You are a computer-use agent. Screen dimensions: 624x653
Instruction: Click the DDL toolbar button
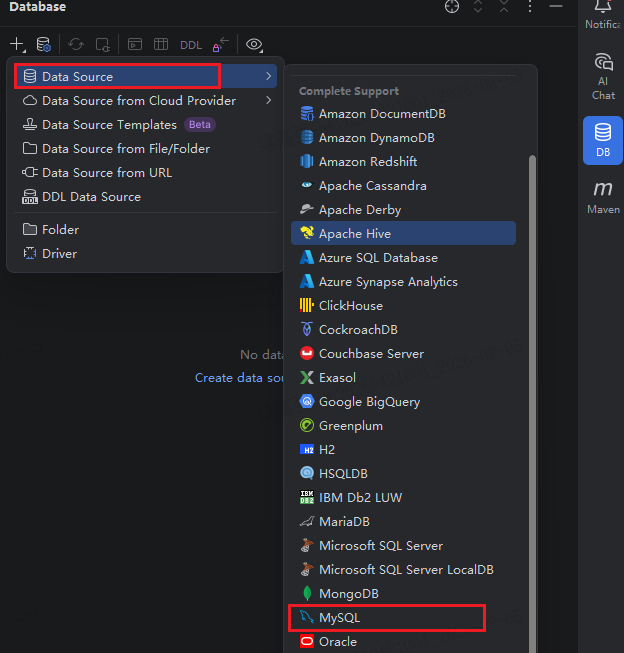tap(191, 45)
